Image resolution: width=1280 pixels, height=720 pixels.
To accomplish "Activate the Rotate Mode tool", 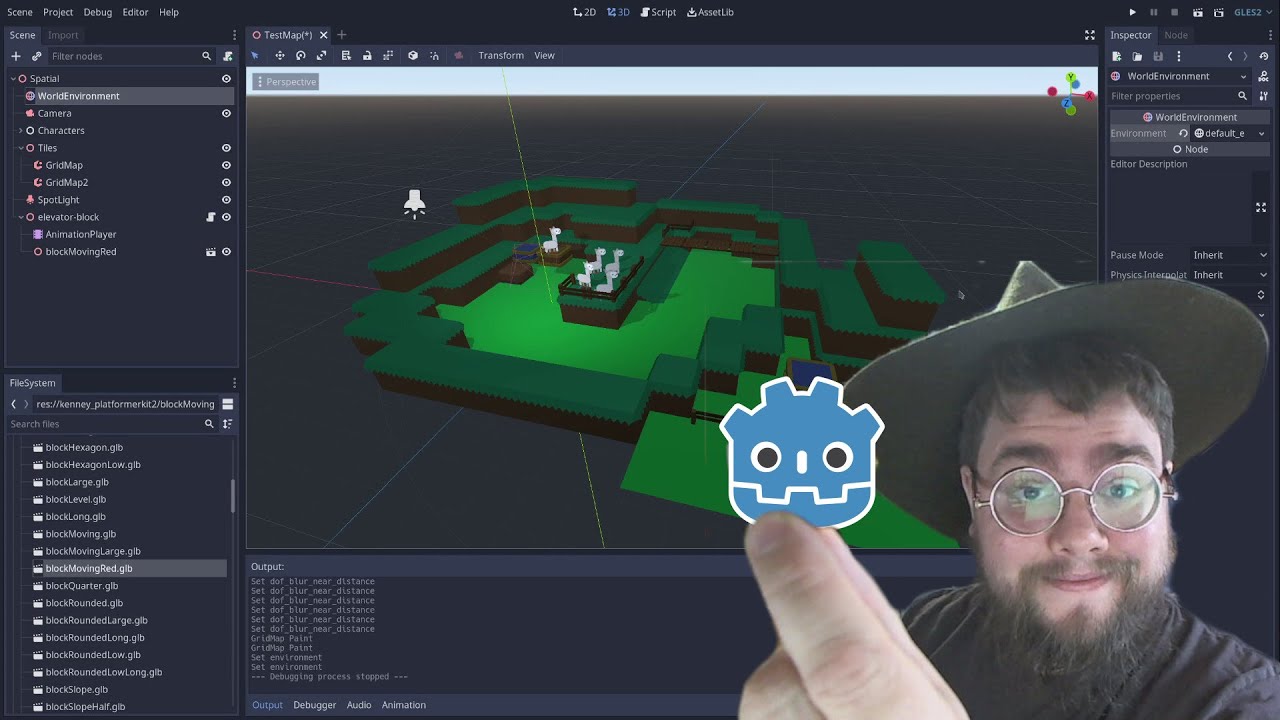I will pos(300,55).
